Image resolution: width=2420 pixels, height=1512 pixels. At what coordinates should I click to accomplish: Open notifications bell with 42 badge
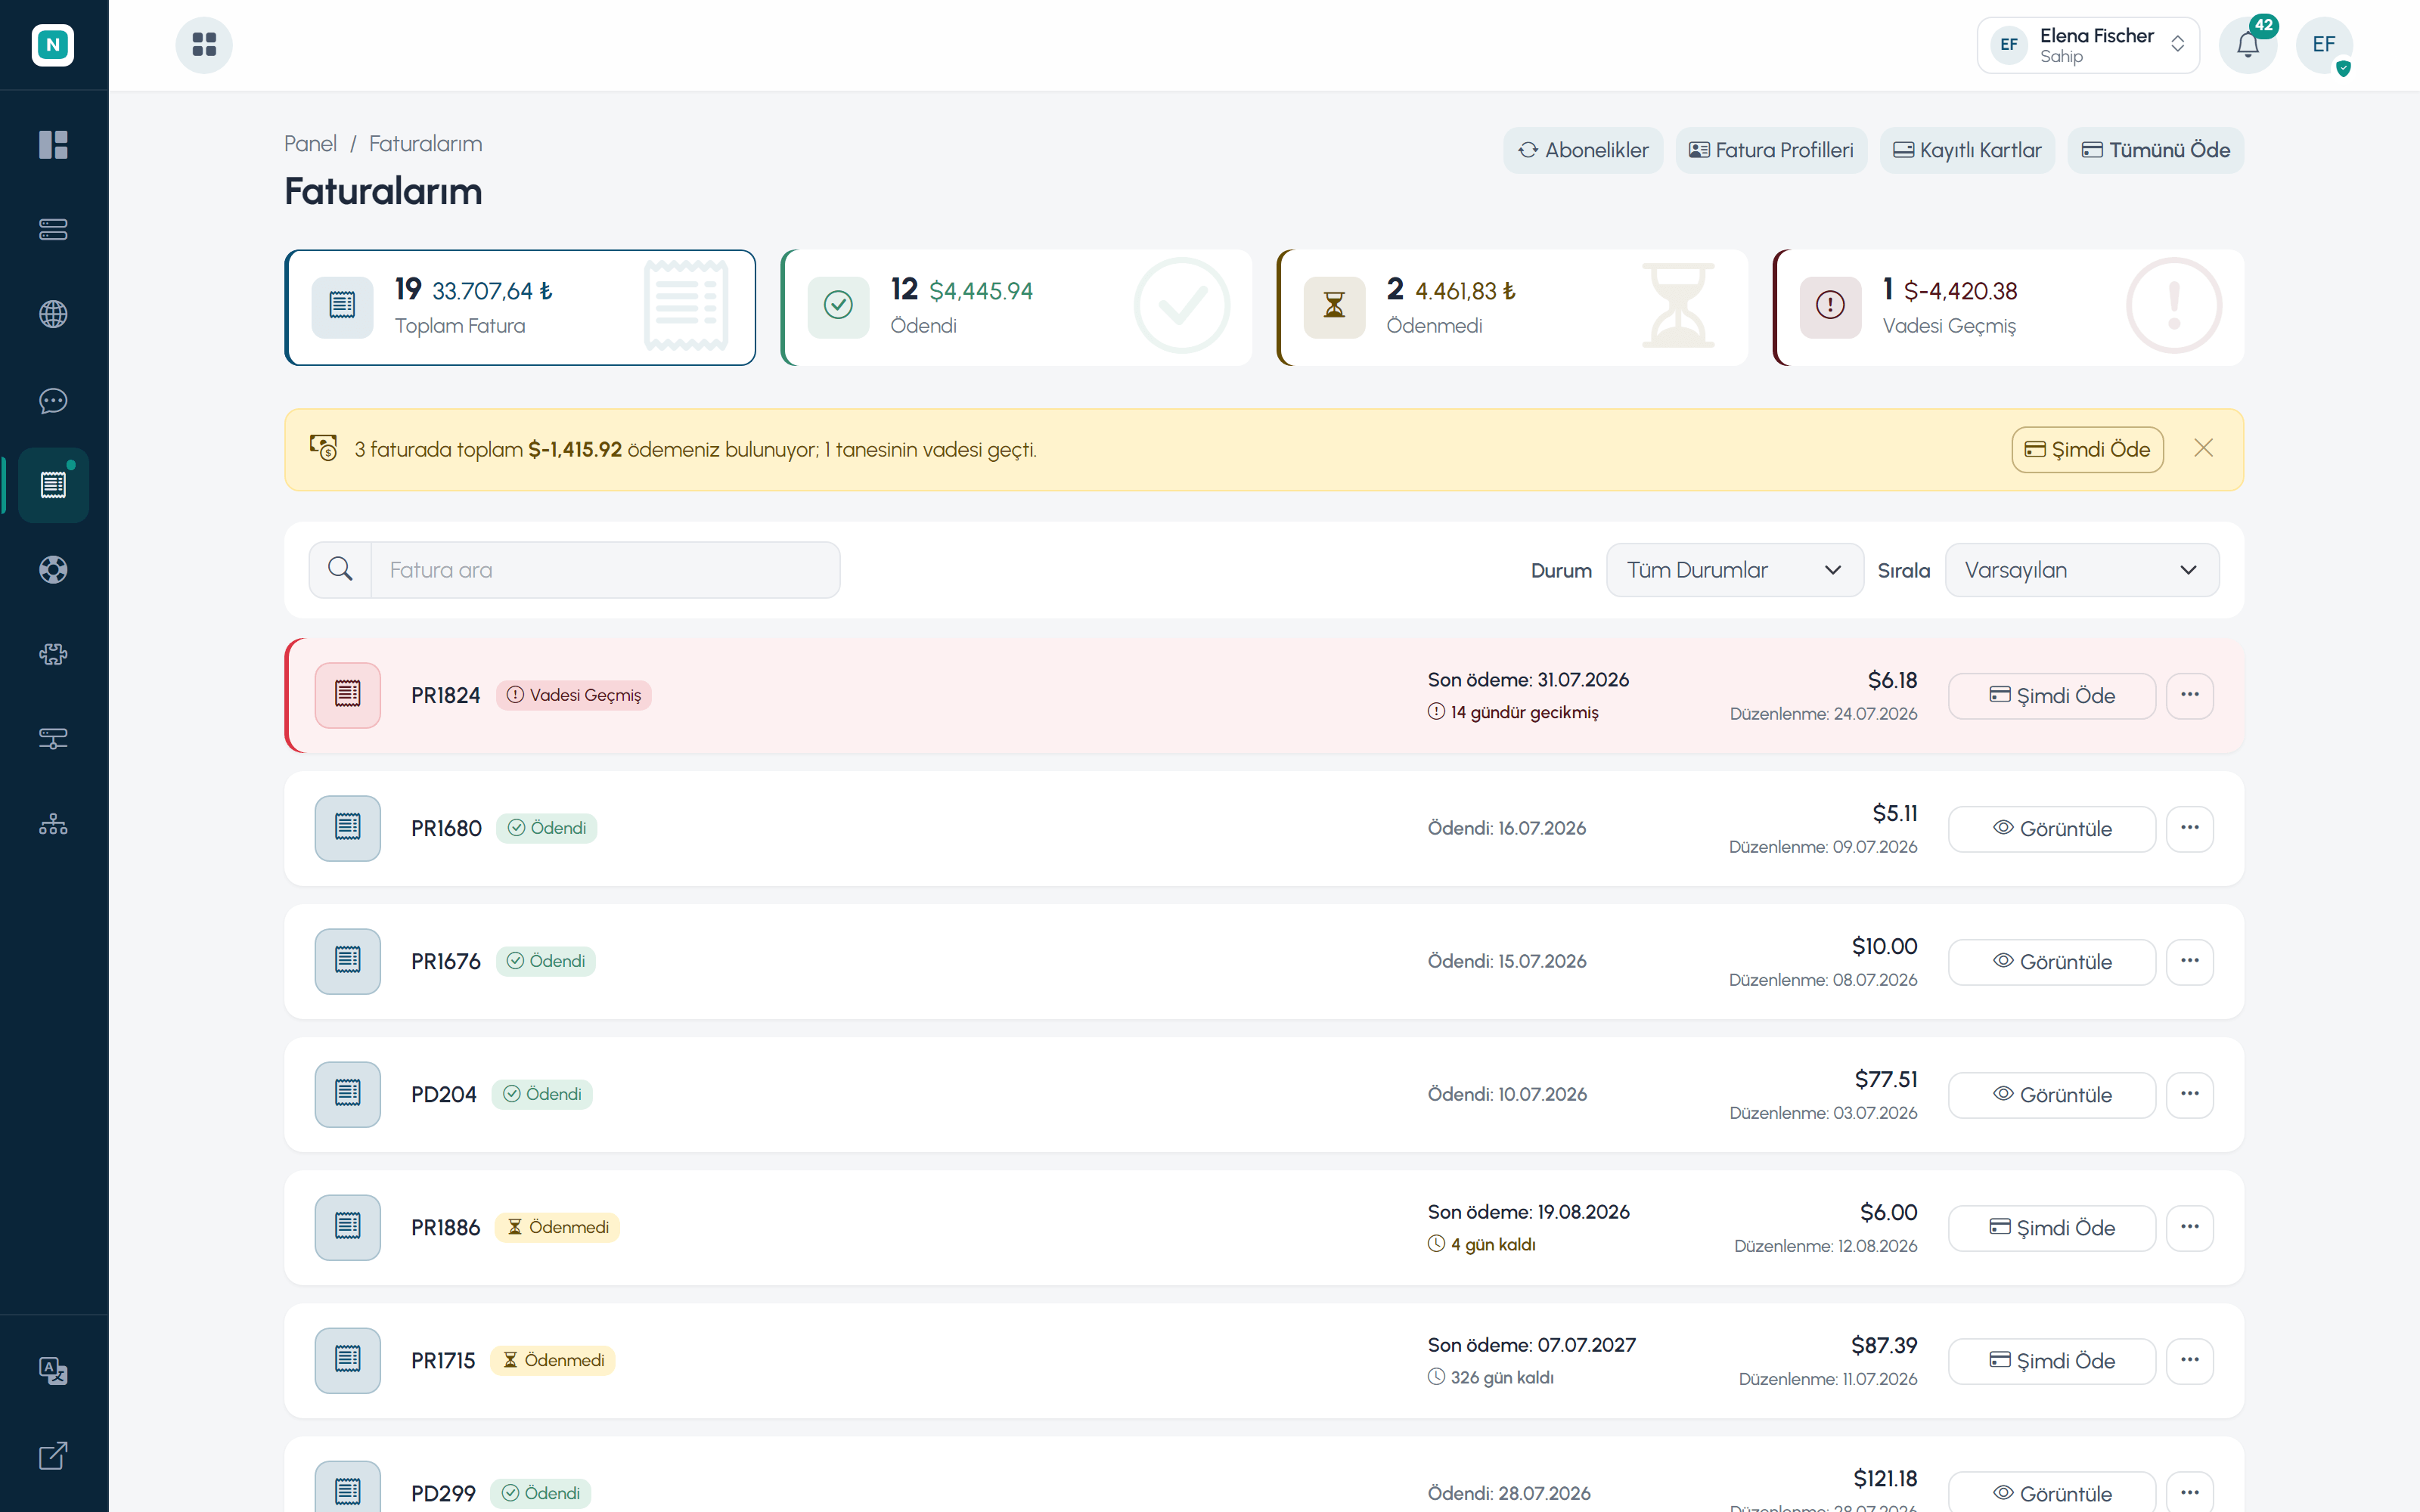tap(2248, 45)
